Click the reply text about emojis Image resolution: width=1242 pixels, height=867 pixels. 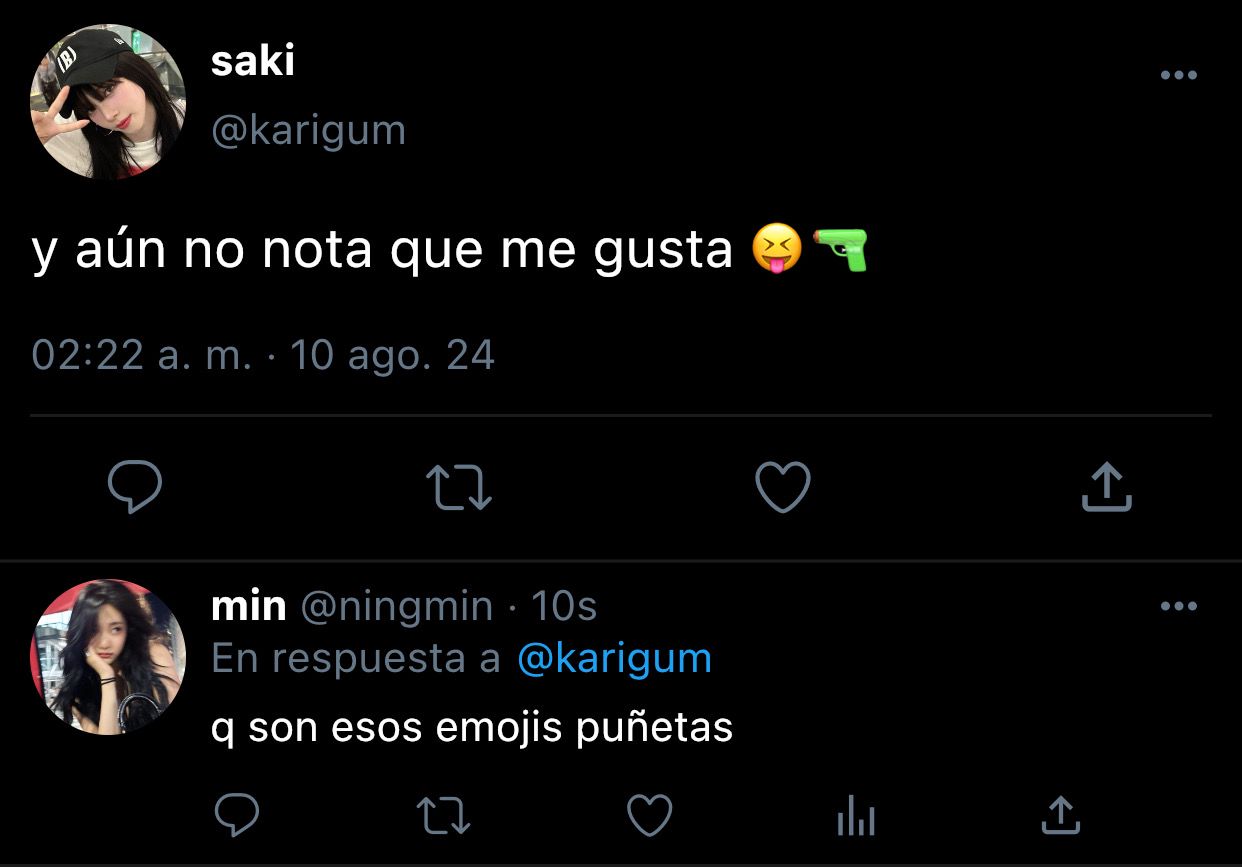(x=472, y=728)
